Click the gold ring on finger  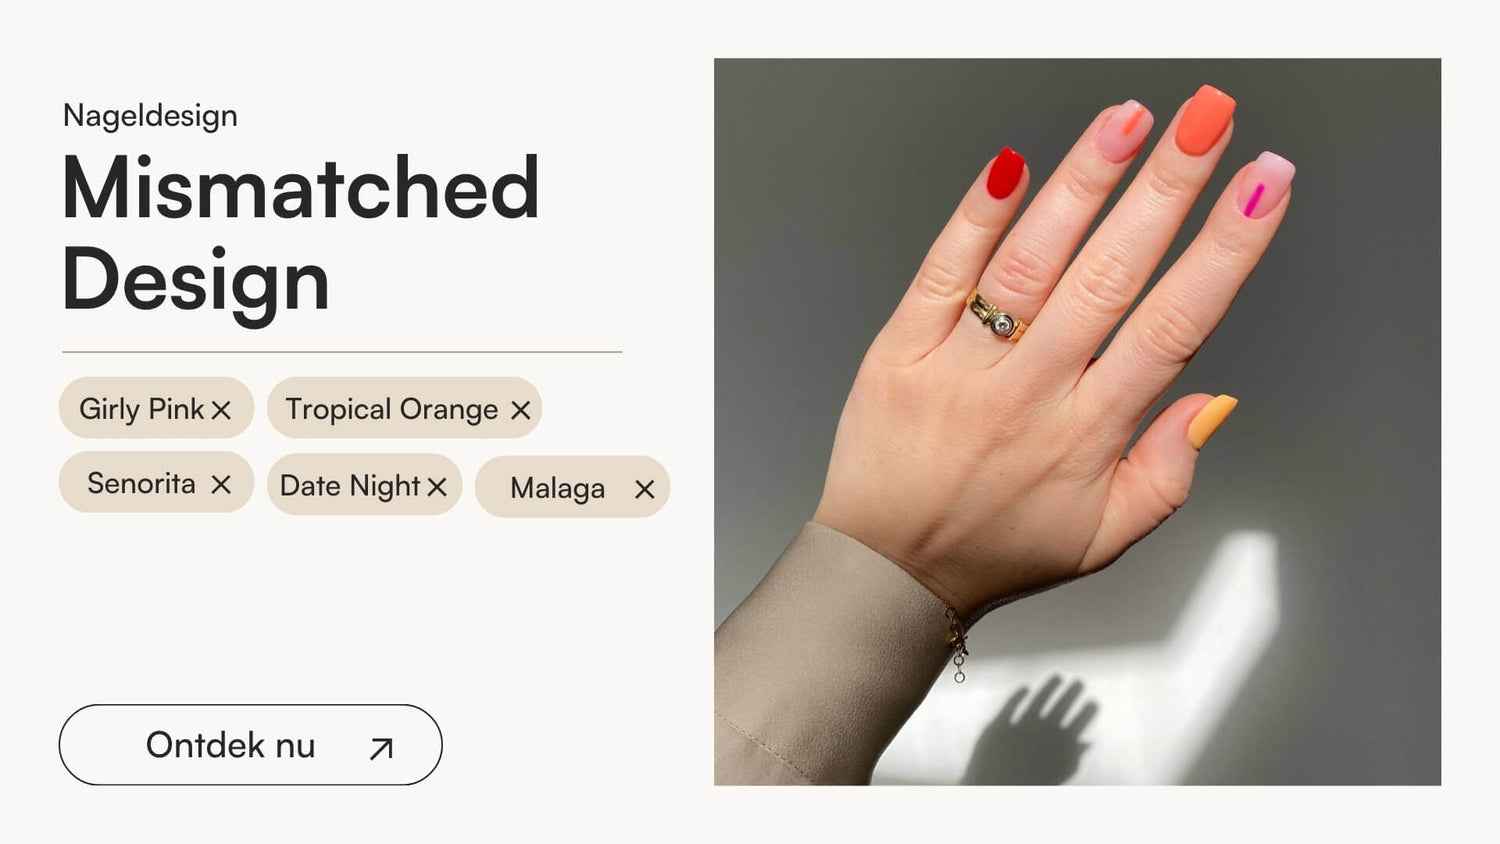pos(996,317)
